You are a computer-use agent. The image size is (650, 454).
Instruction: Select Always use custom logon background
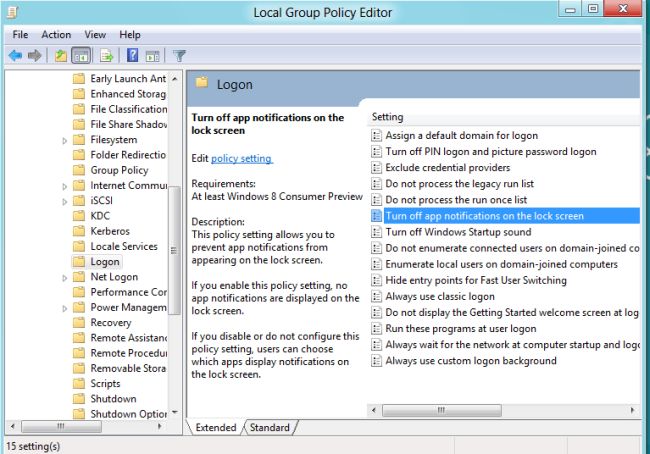coord(471,361)
